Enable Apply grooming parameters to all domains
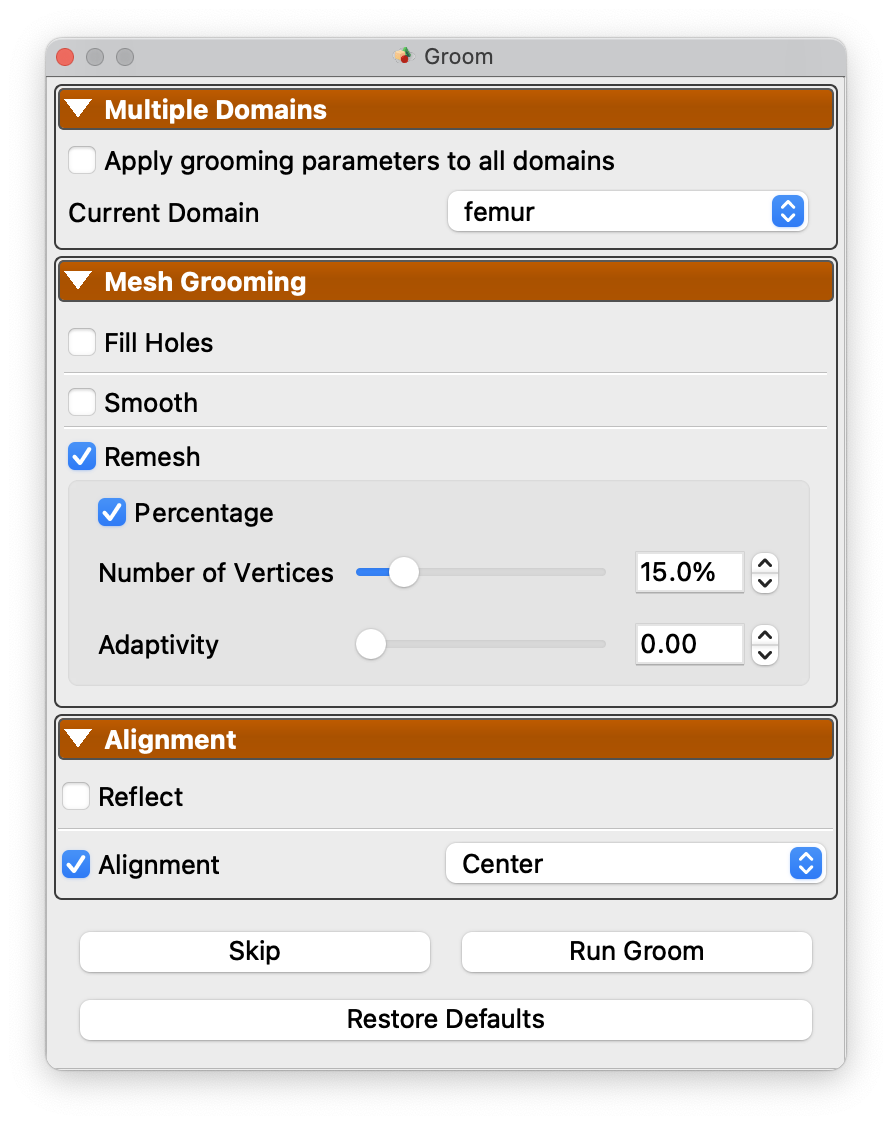This screenshot has width=892, height=1124. click(x=82, y=161)
